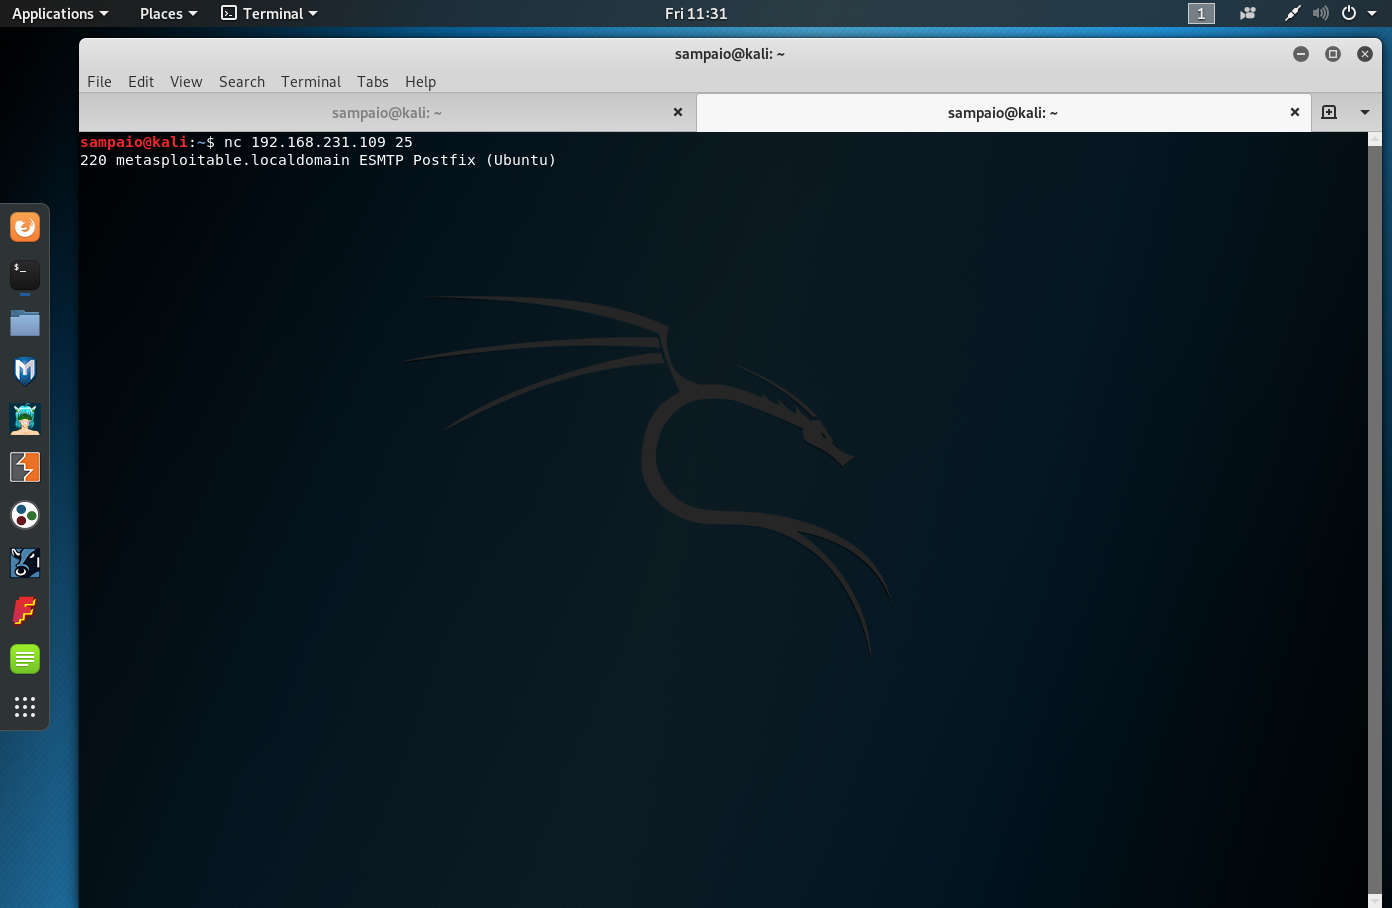Expand the Applications top bar menu

pyautogui.click(x=60, y=13)
